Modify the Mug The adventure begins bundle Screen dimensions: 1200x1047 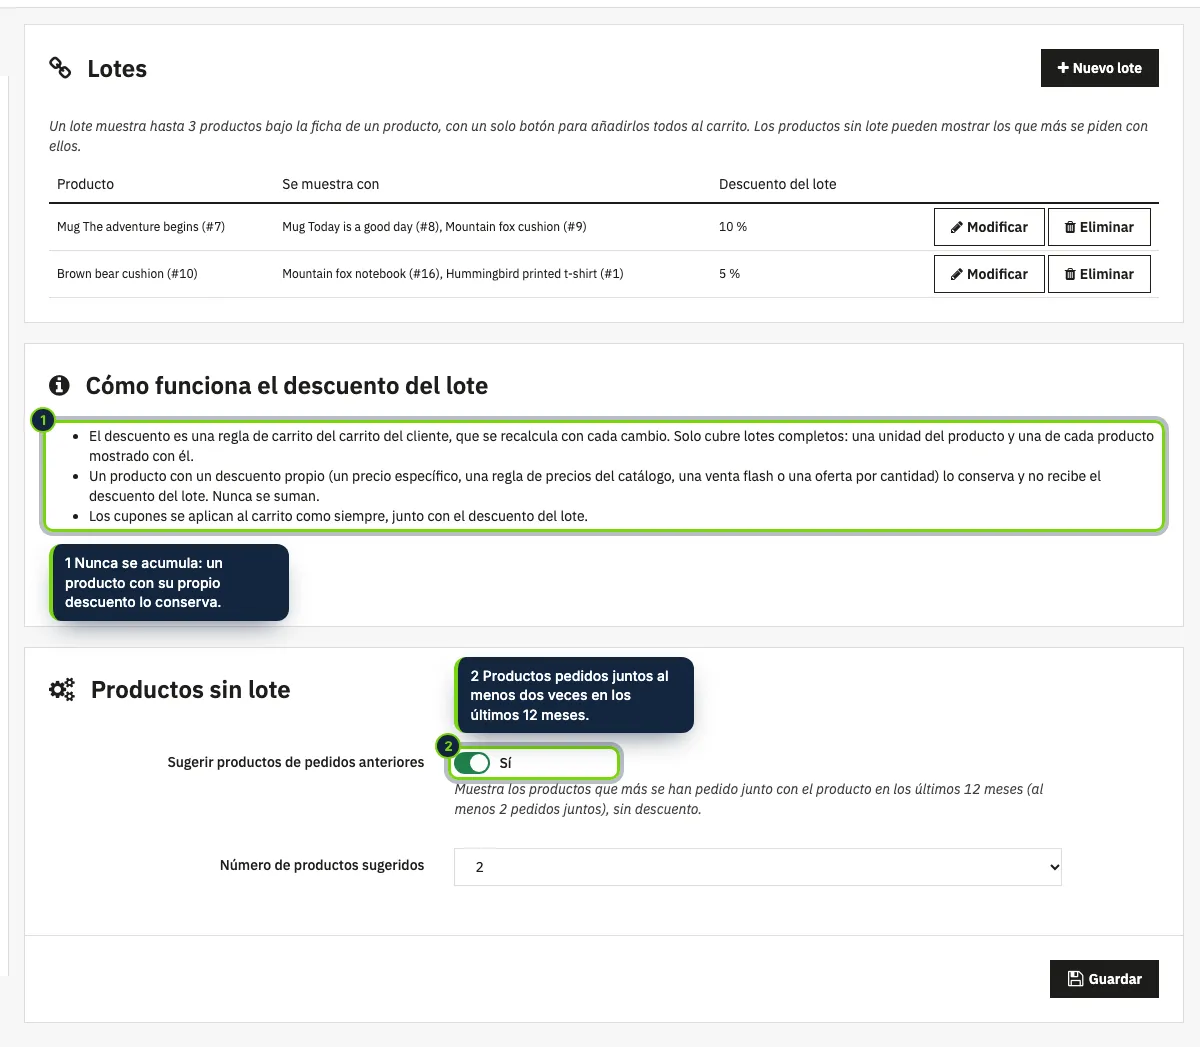point(989,227)
